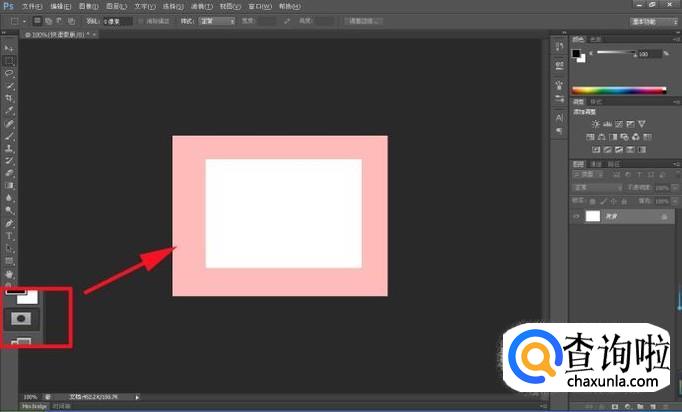Switch to the Swatches tab
The image size is (682, 412).
click(x=596, y=40)
